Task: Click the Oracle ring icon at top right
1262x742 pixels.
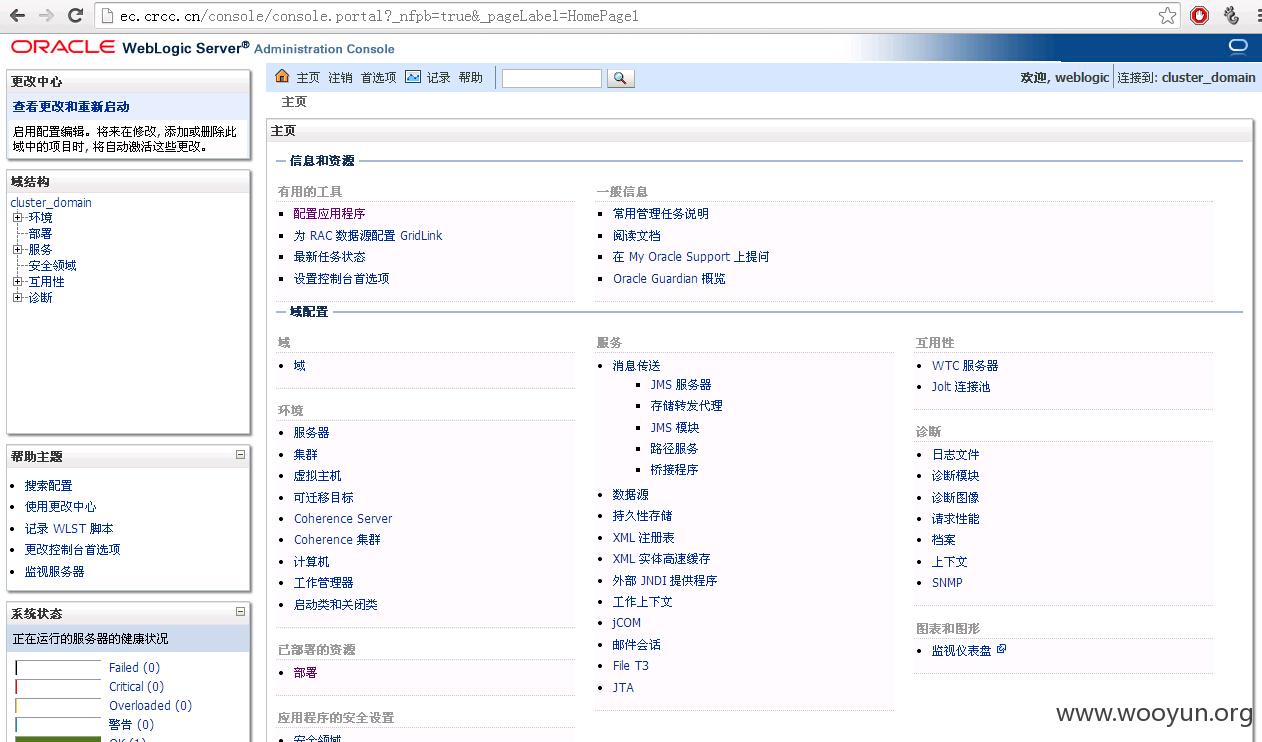Action: 1238,46
